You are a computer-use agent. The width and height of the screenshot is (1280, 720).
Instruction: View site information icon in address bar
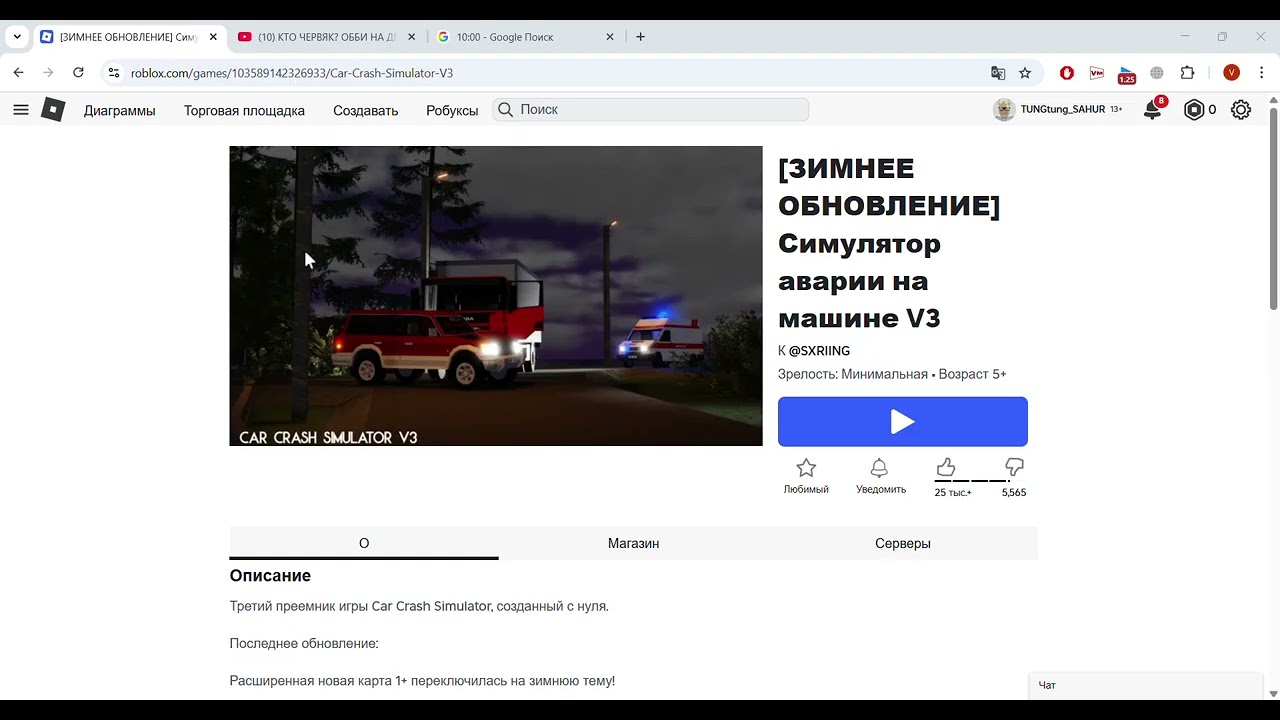click(x=114, y=73)
